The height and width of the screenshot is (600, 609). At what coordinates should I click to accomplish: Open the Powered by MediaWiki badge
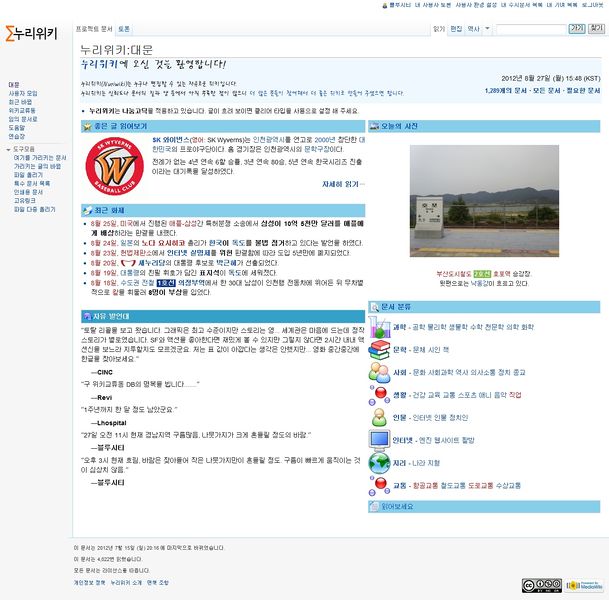tap(585, 586)
